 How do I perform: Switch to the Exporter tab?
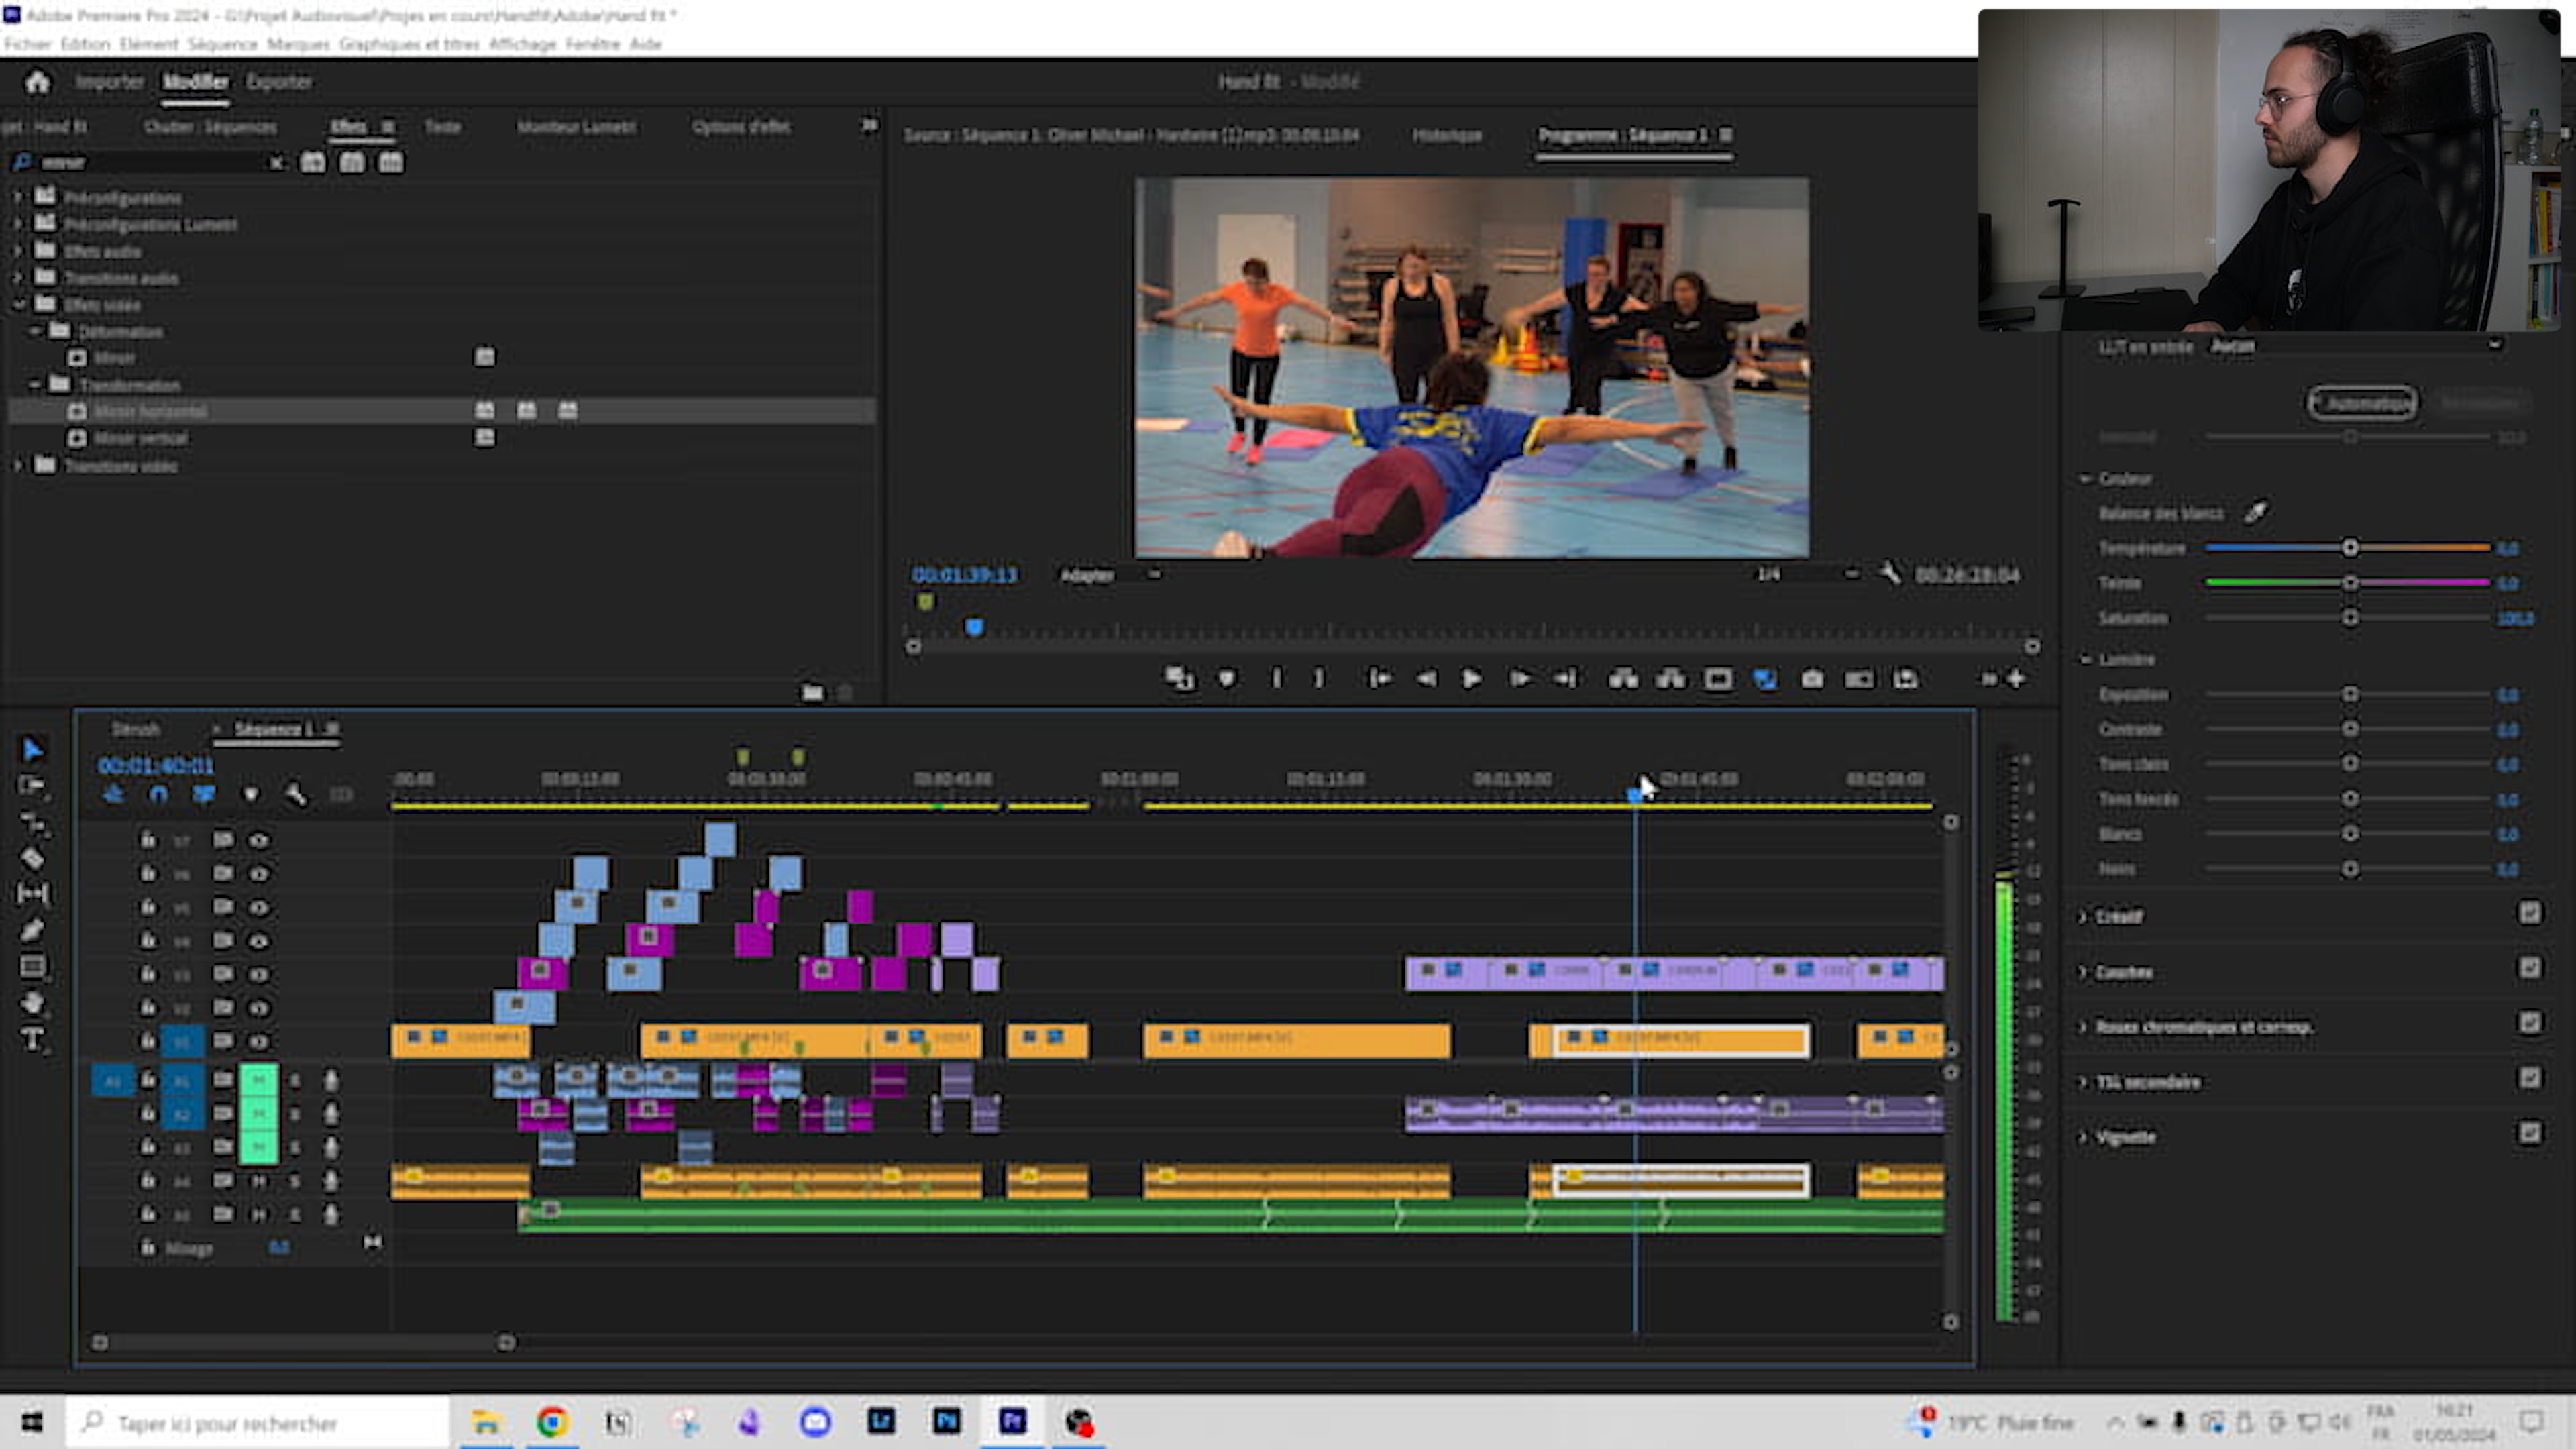(279, 82)
